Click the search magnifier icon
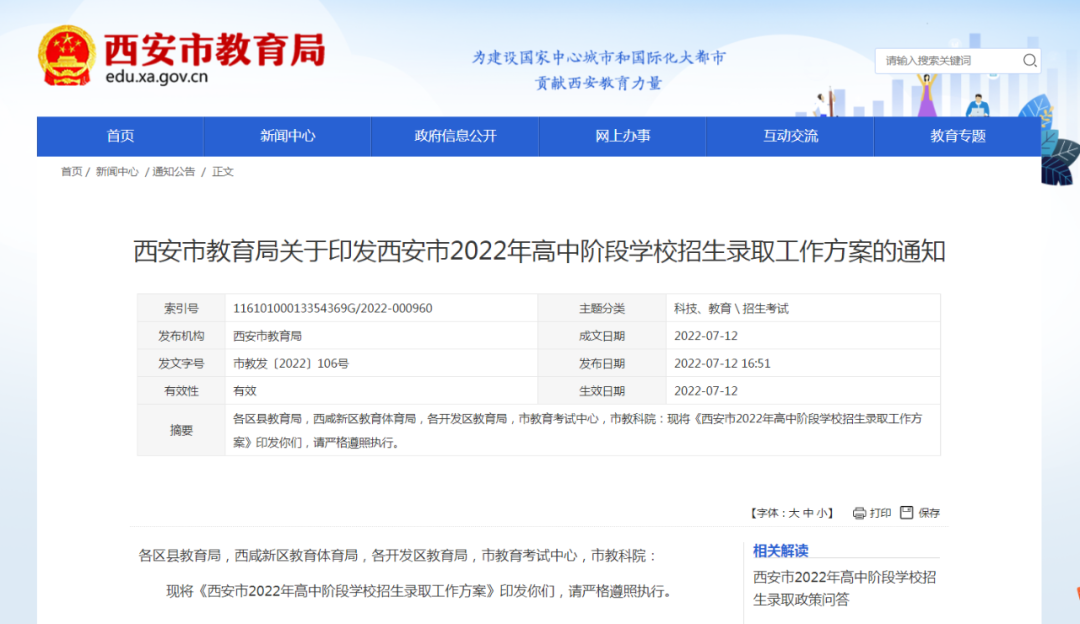The width and height of the screenshot is (1080, 624). tap(1029, 61)
